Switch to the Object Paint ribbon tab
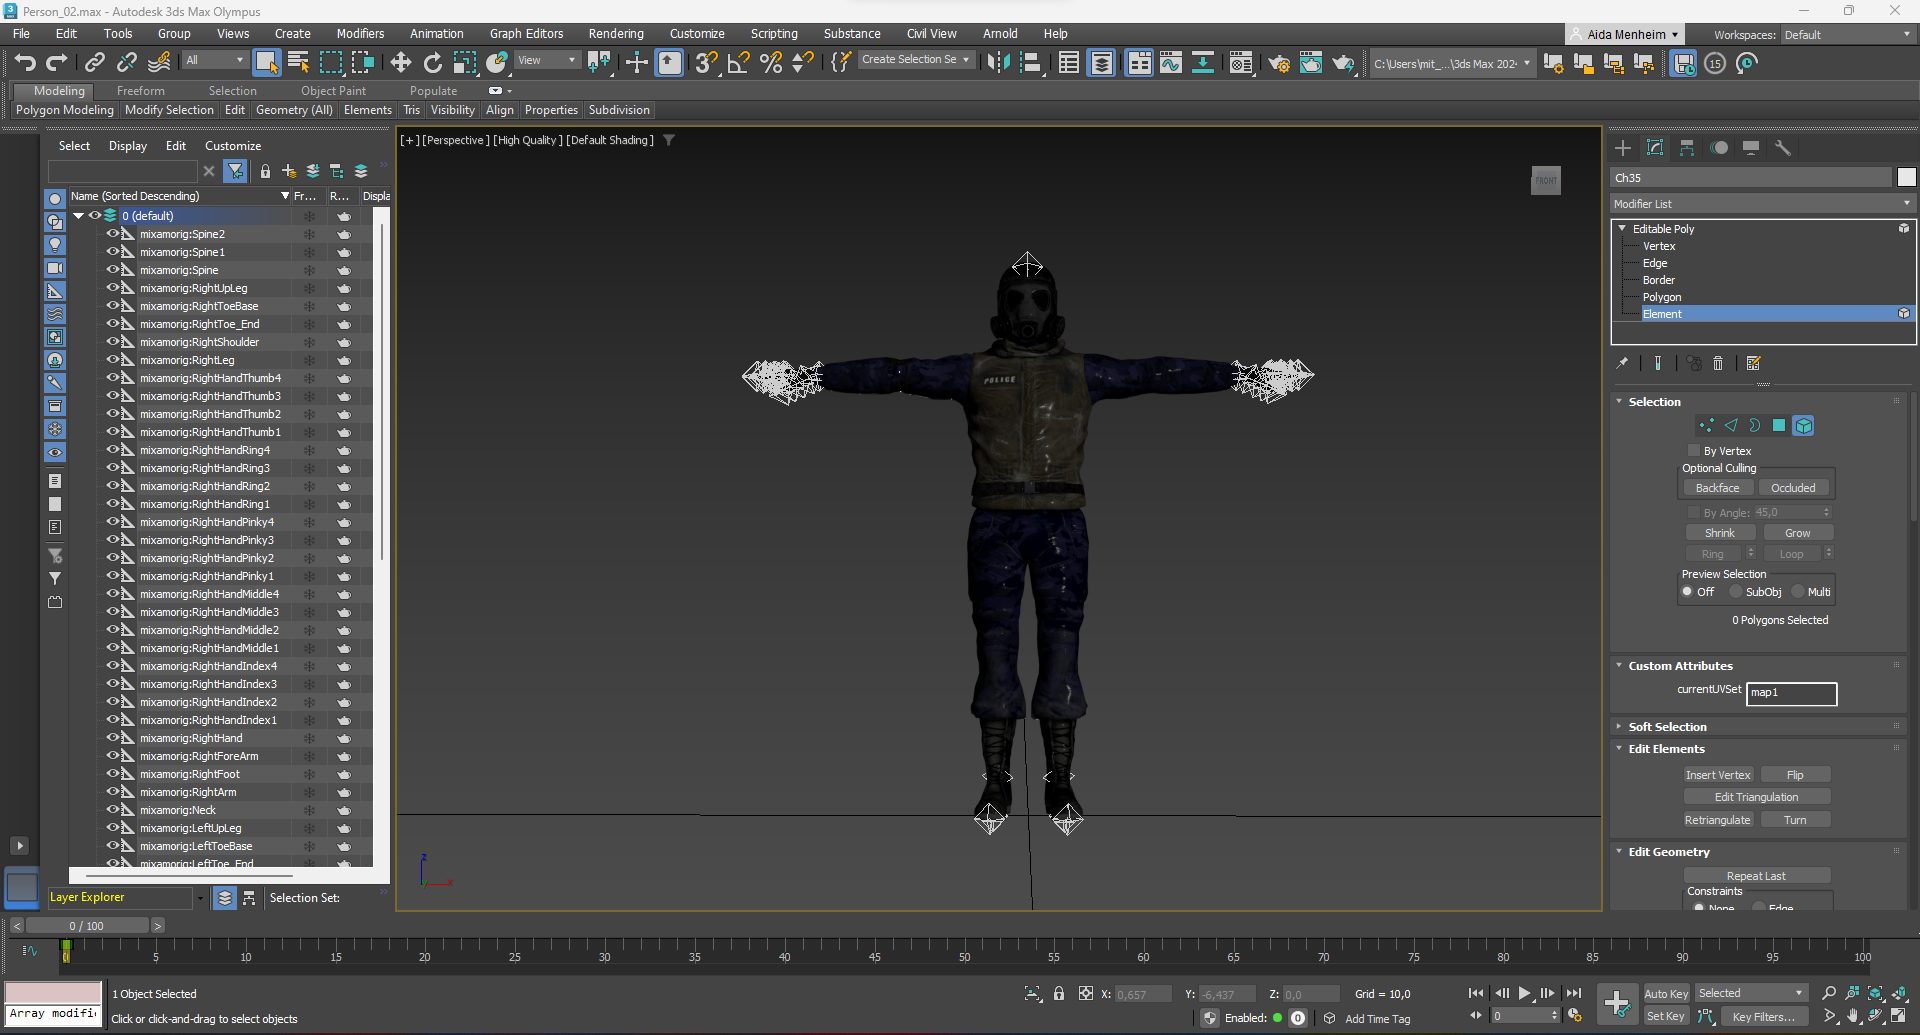This screenshot has width=1920, height=1035. point(333,91)
